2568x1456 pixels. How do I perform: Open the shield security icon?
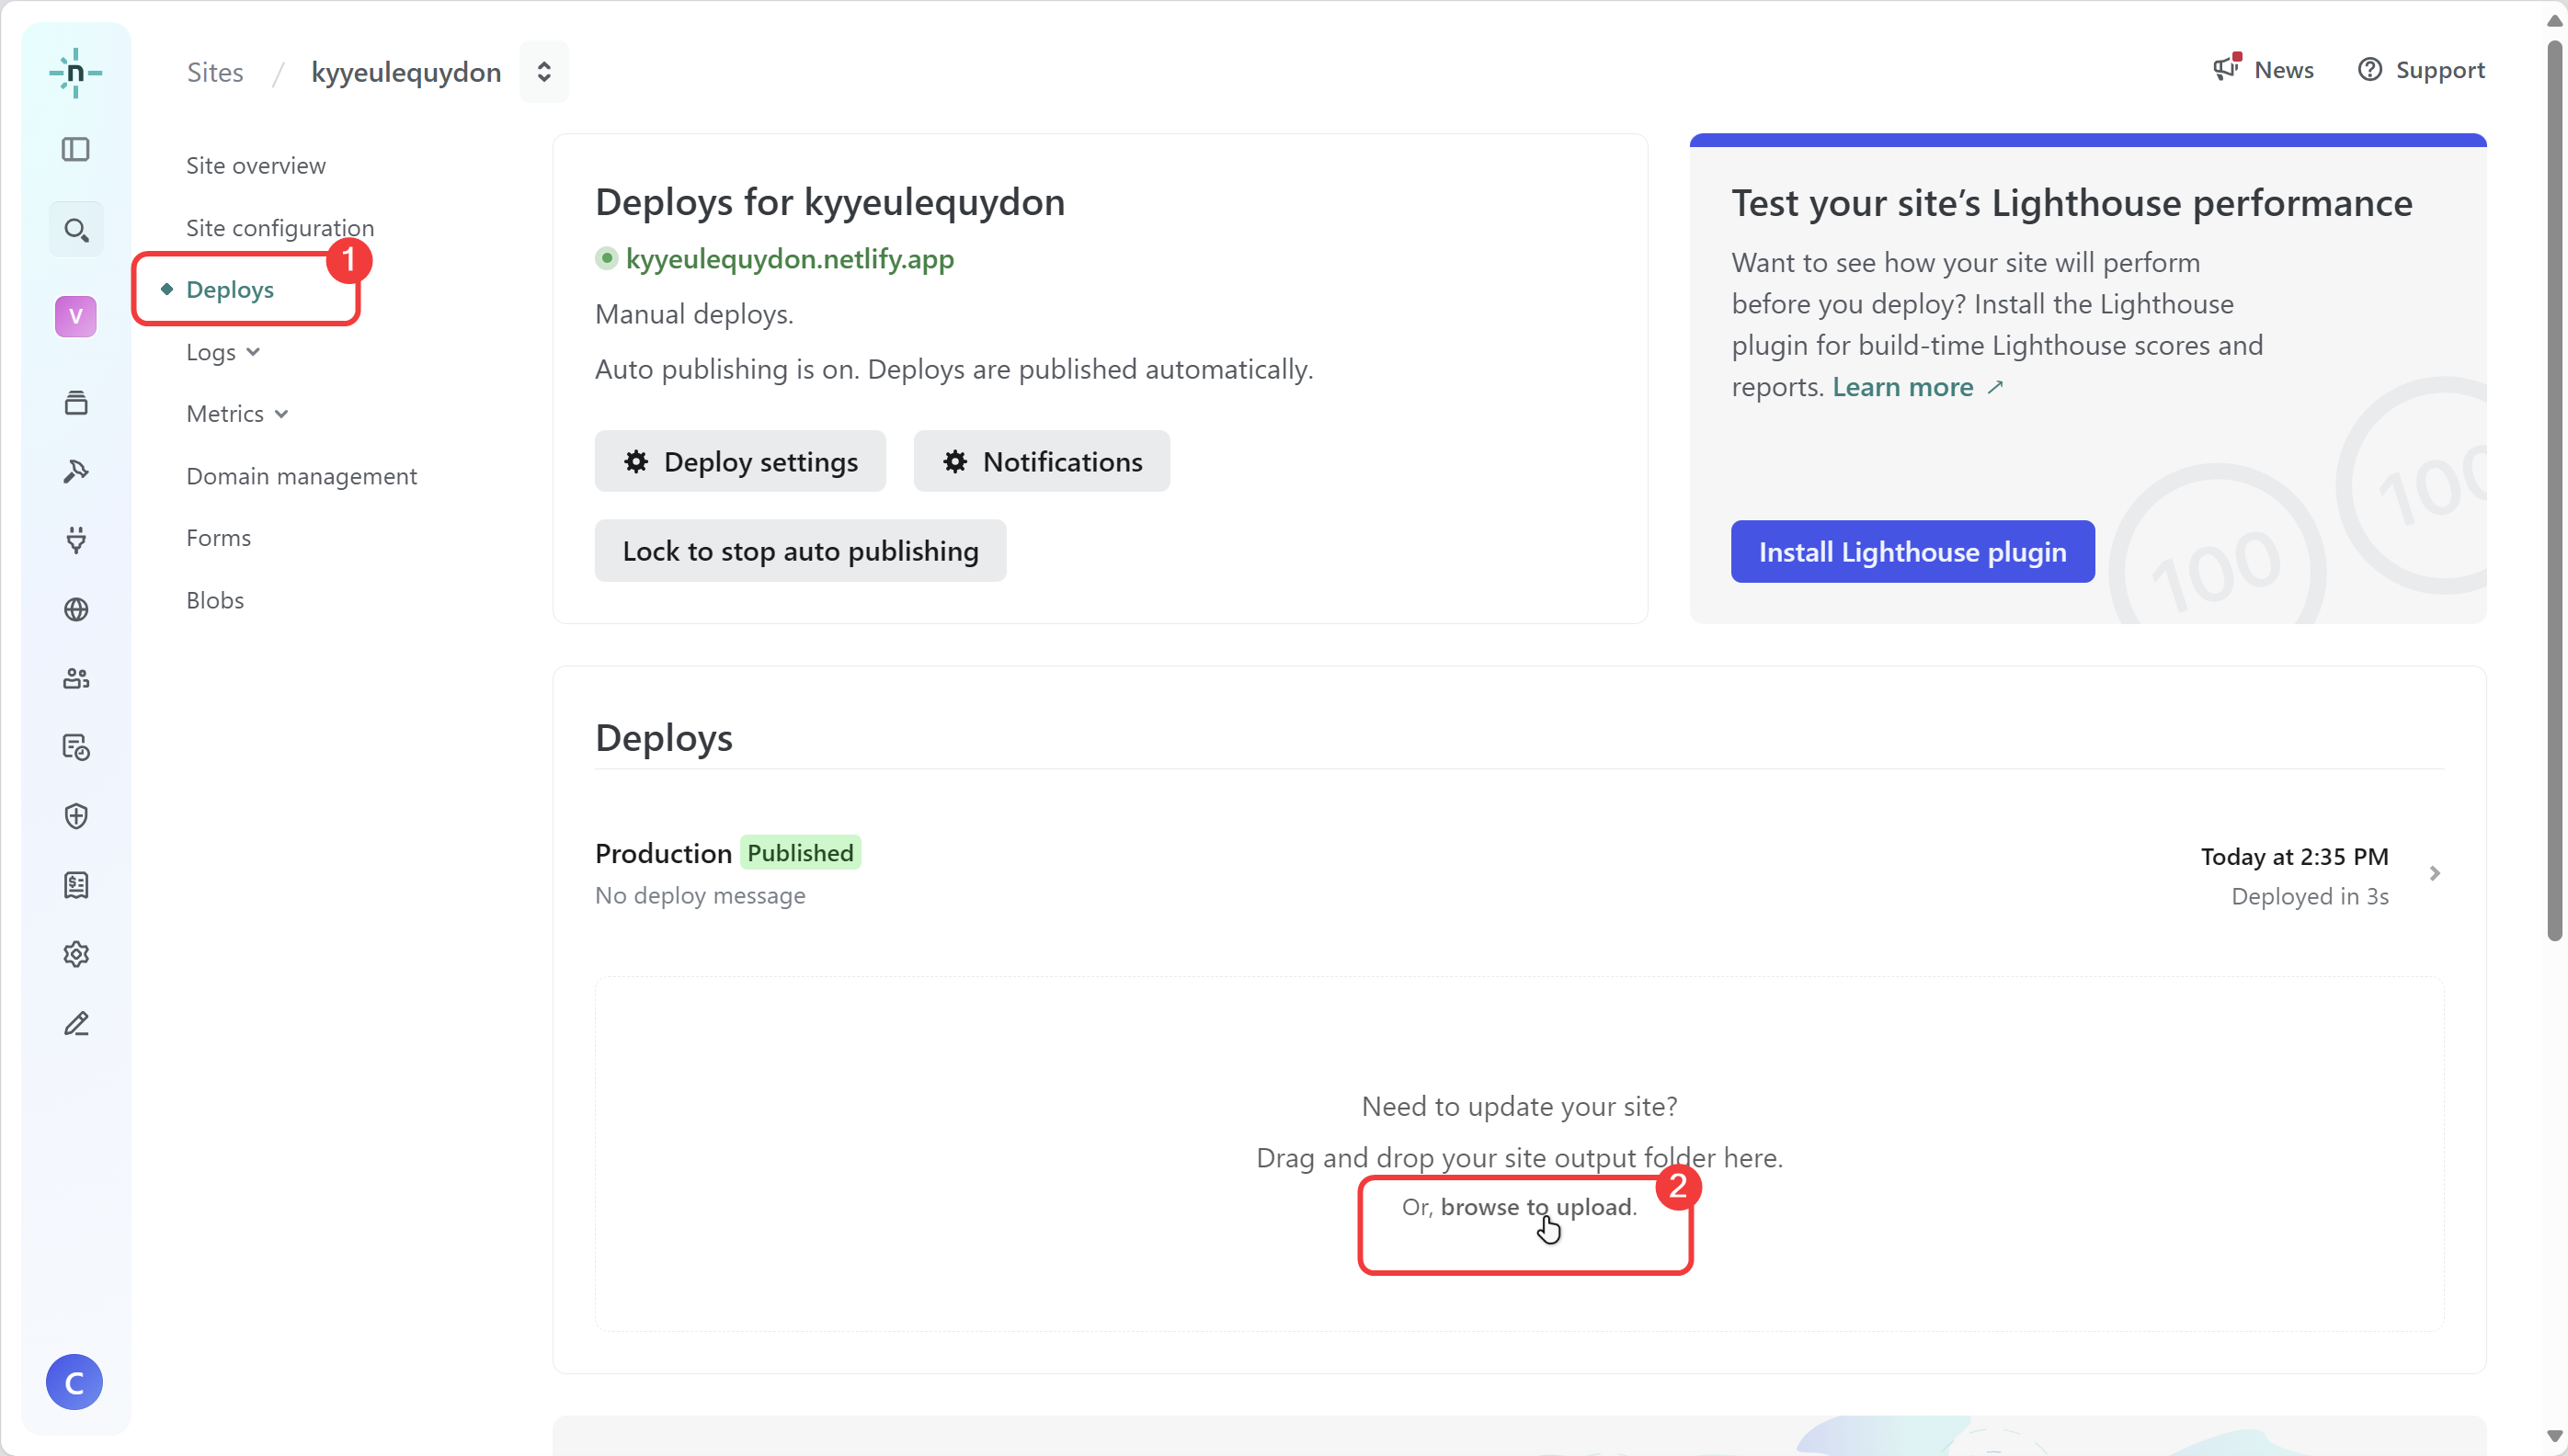pyautogui.click(x=75, y=816)
